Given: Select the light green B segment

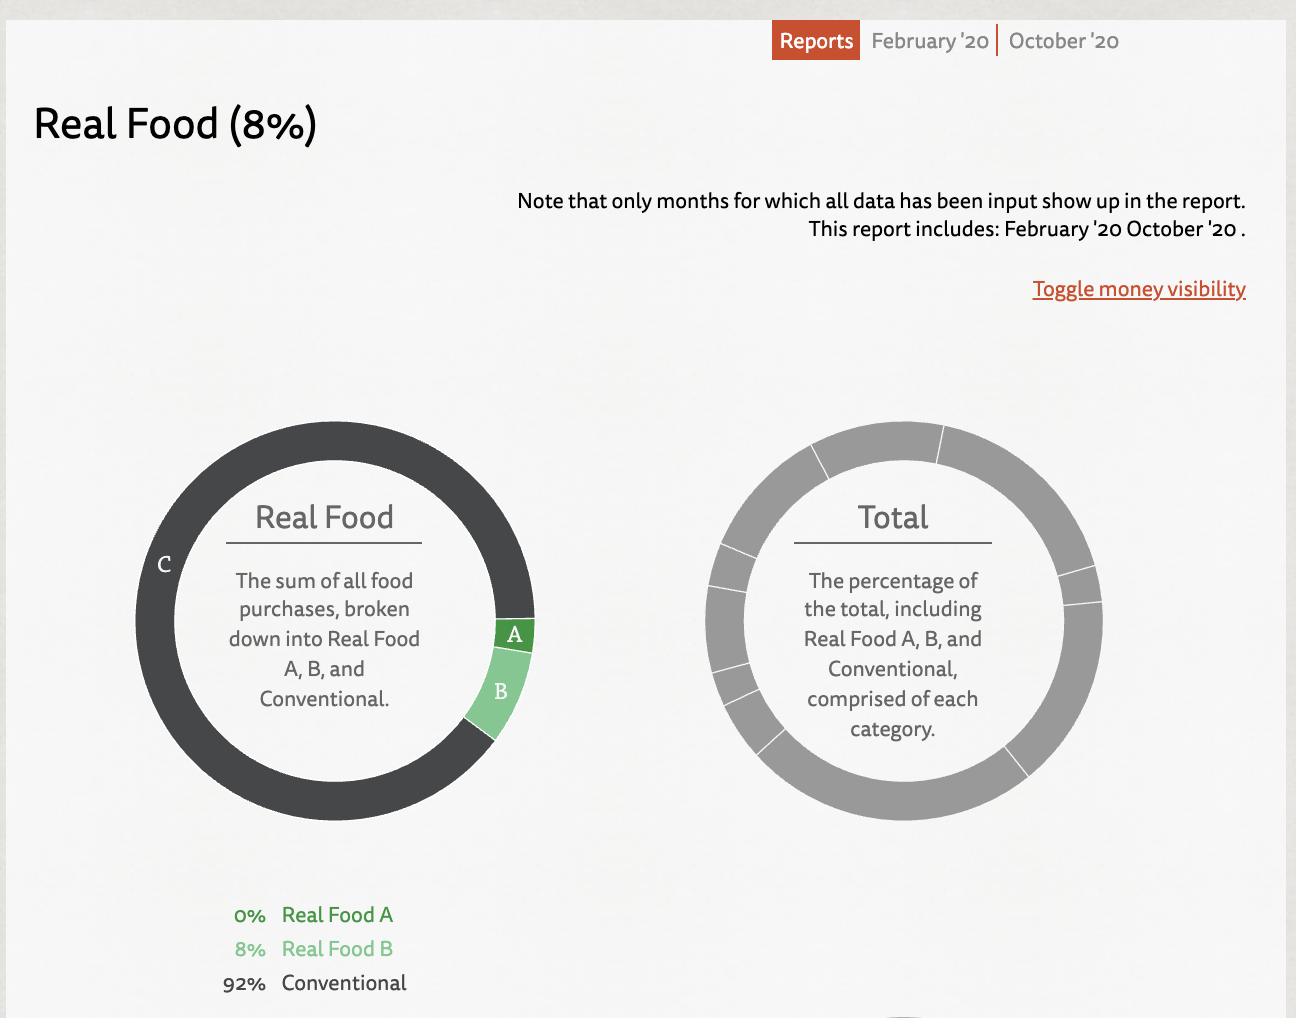Looking at the screenshot, I should coord(500,692).
